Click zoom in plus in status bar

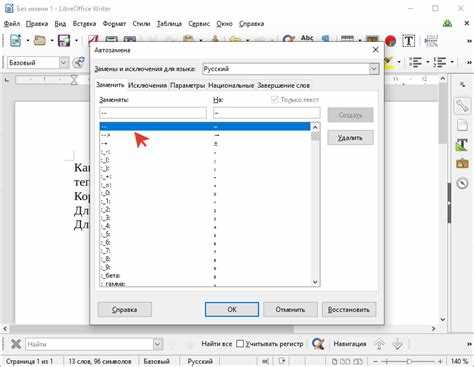click(440, 361)
